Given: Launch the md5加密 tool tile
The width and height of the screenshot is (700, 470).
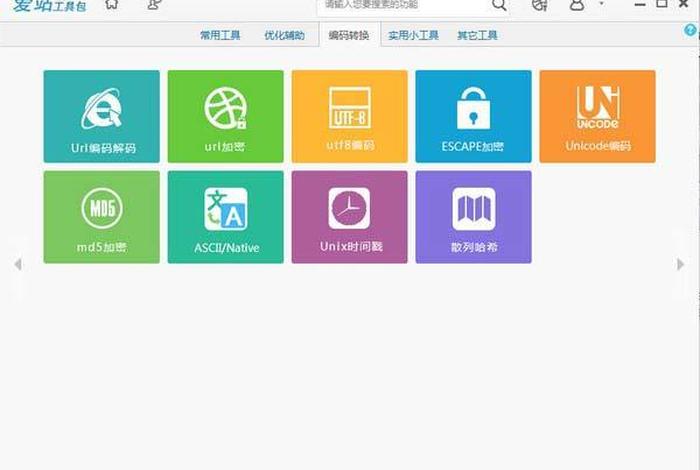Looking at the screenshot, I should coord(101,217).
